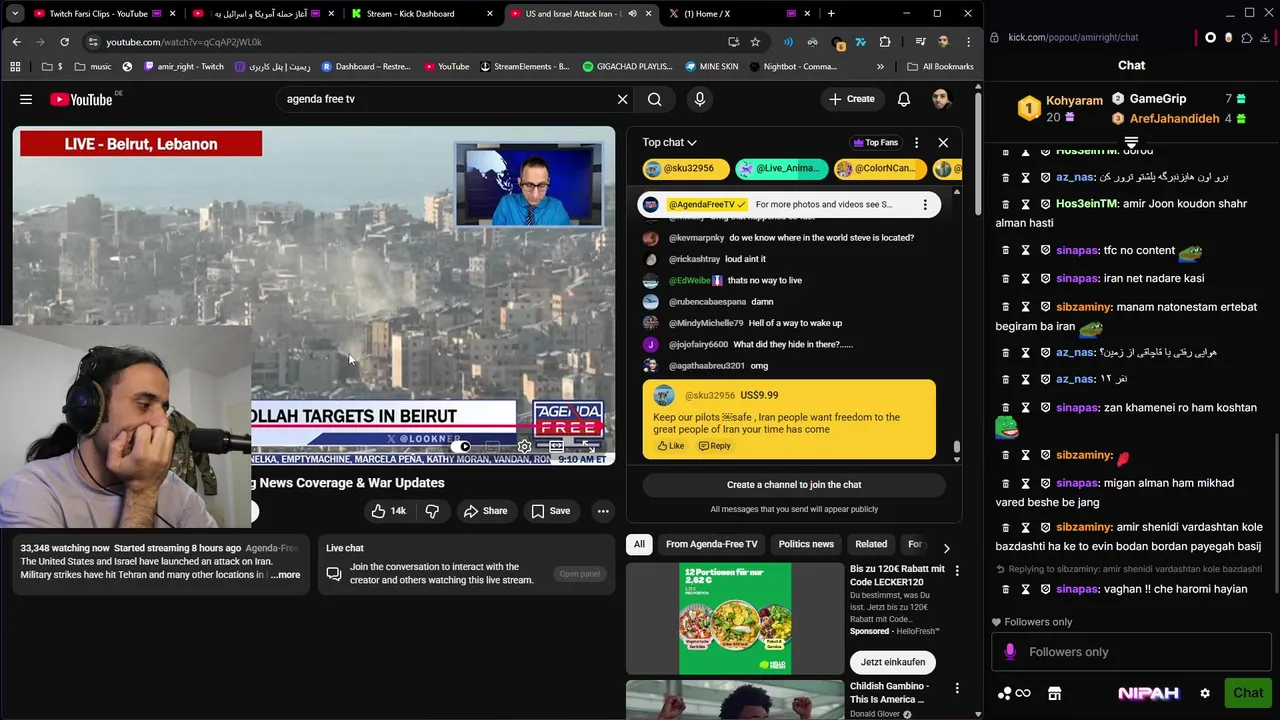Open YouTube notifications bell
The width and height of the screenshot is (1280, 720).
904,99
